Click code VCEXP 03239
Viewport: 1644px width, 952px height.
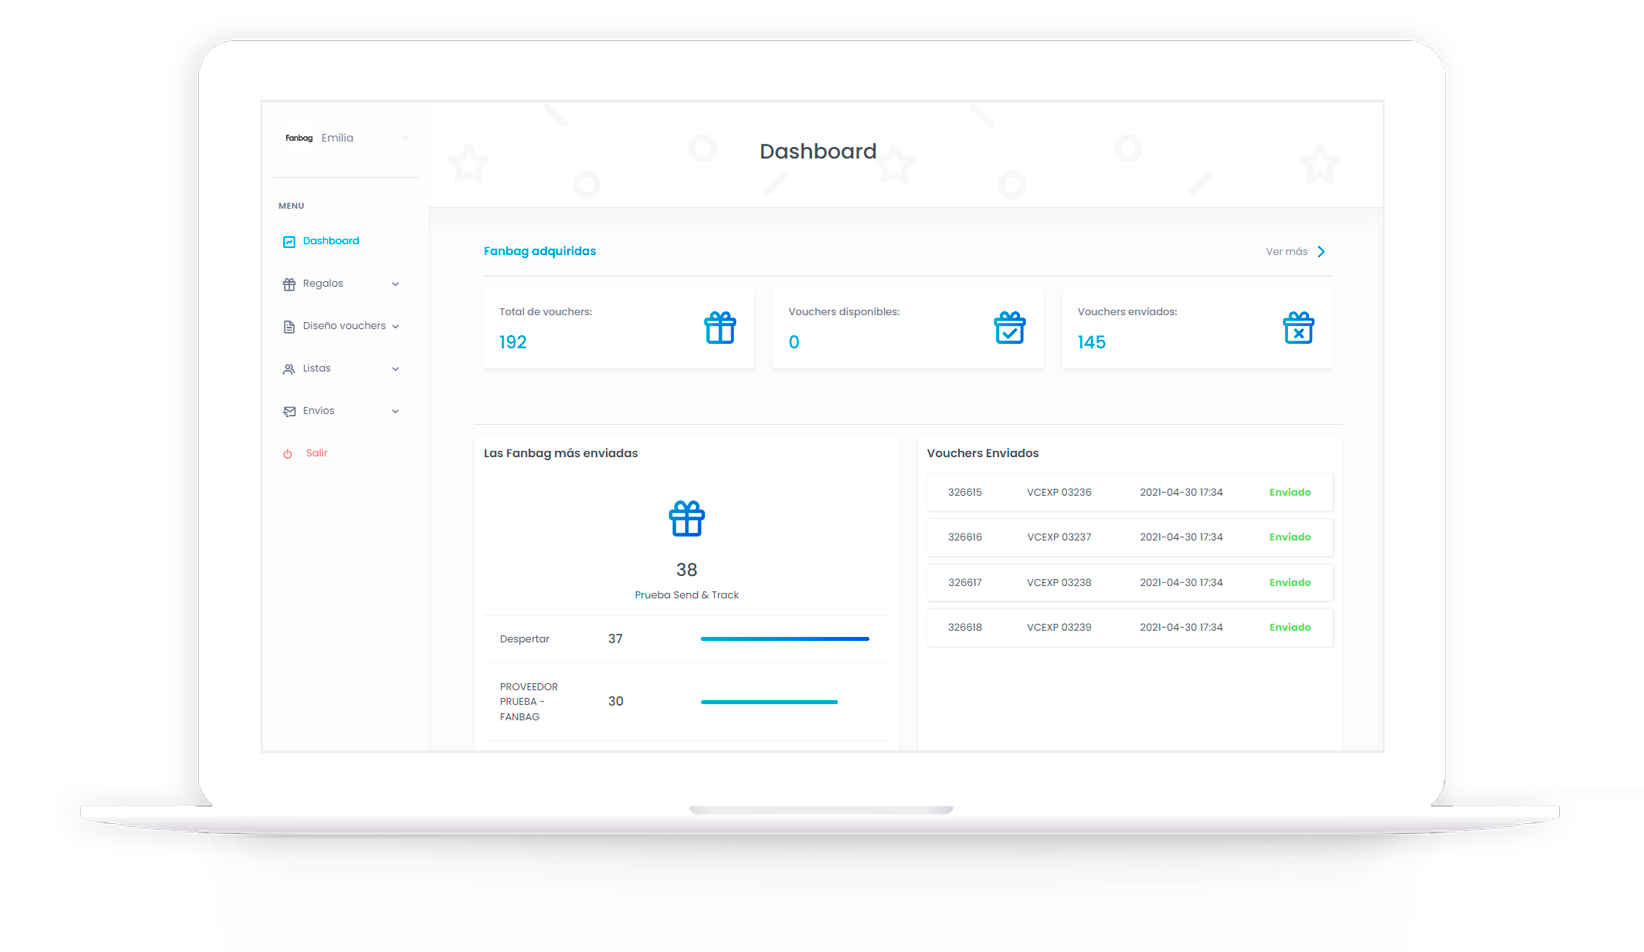pos(1059,627)
